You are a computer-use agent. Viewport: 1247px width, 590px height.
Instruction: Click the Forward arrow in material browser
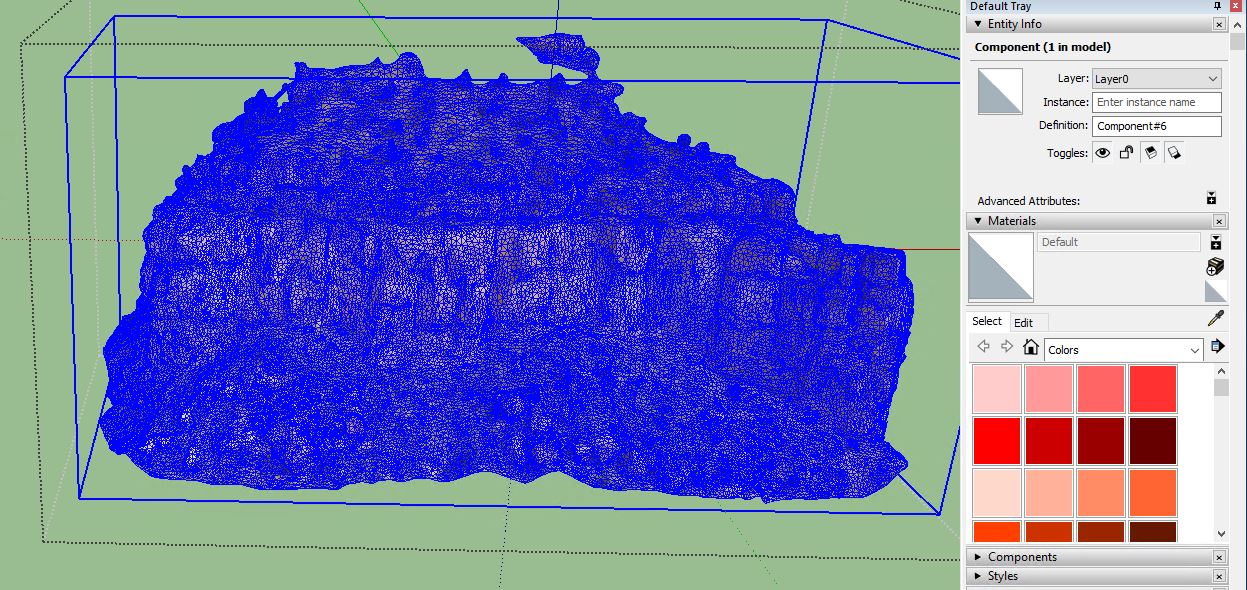[x=1007, y=347]
